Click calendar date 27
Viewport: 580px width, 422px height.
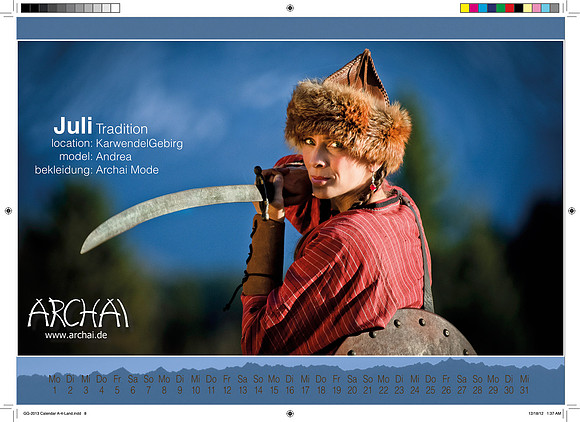(x=462, y=390)
